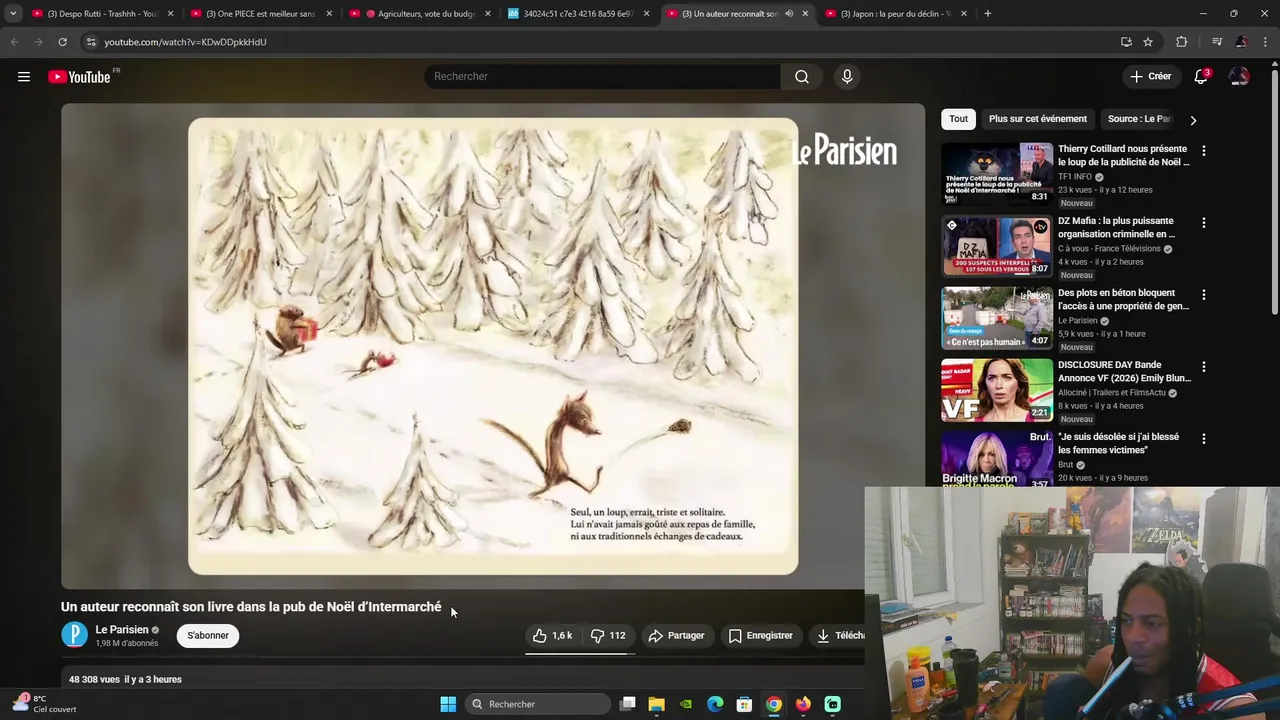This screenshot has width=1280, height=720.
Task: Switch to the Despo Rutti tab
Action: (x=103, y=14)
